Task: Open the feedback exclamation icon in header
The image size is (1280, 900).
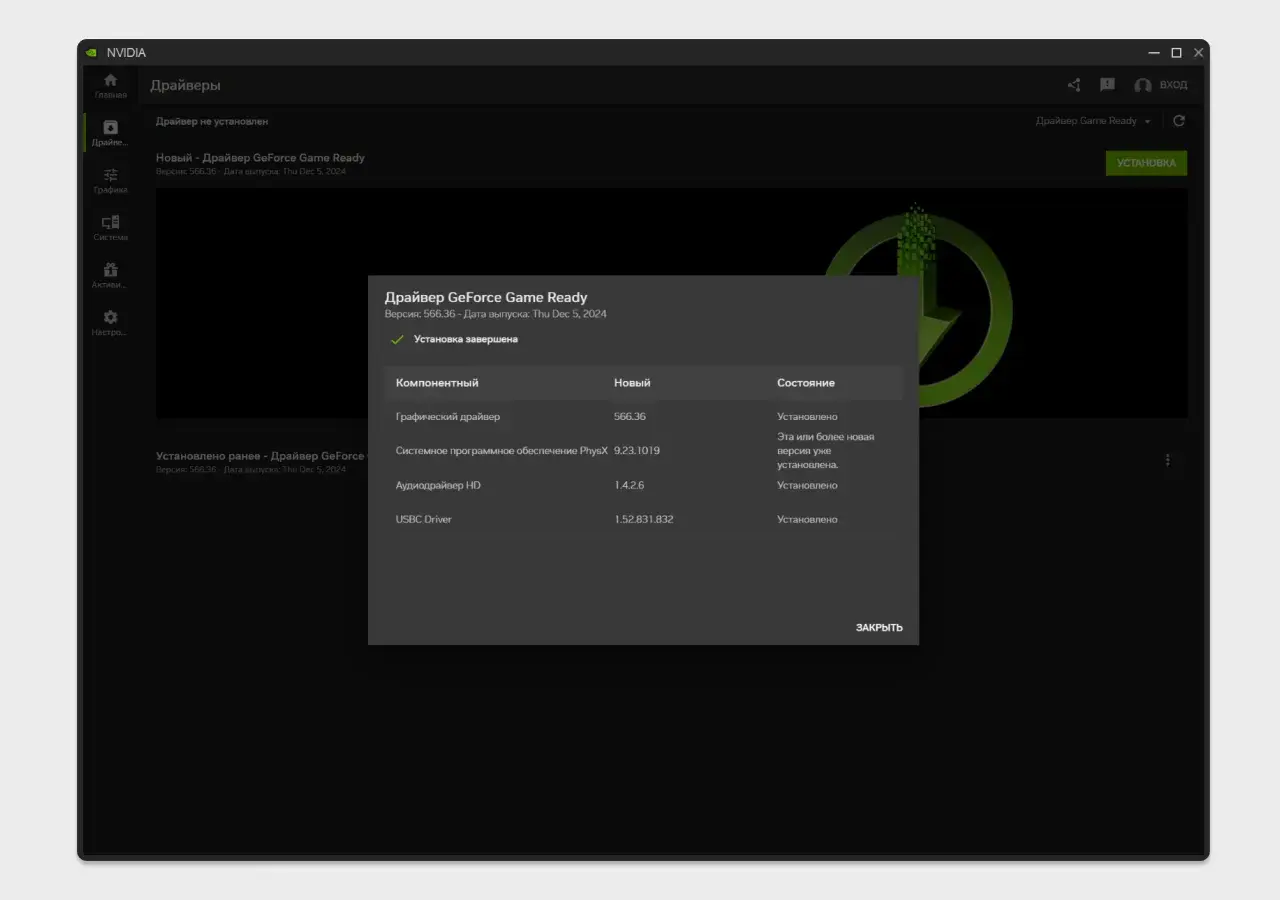Action: click(1107, 85)
